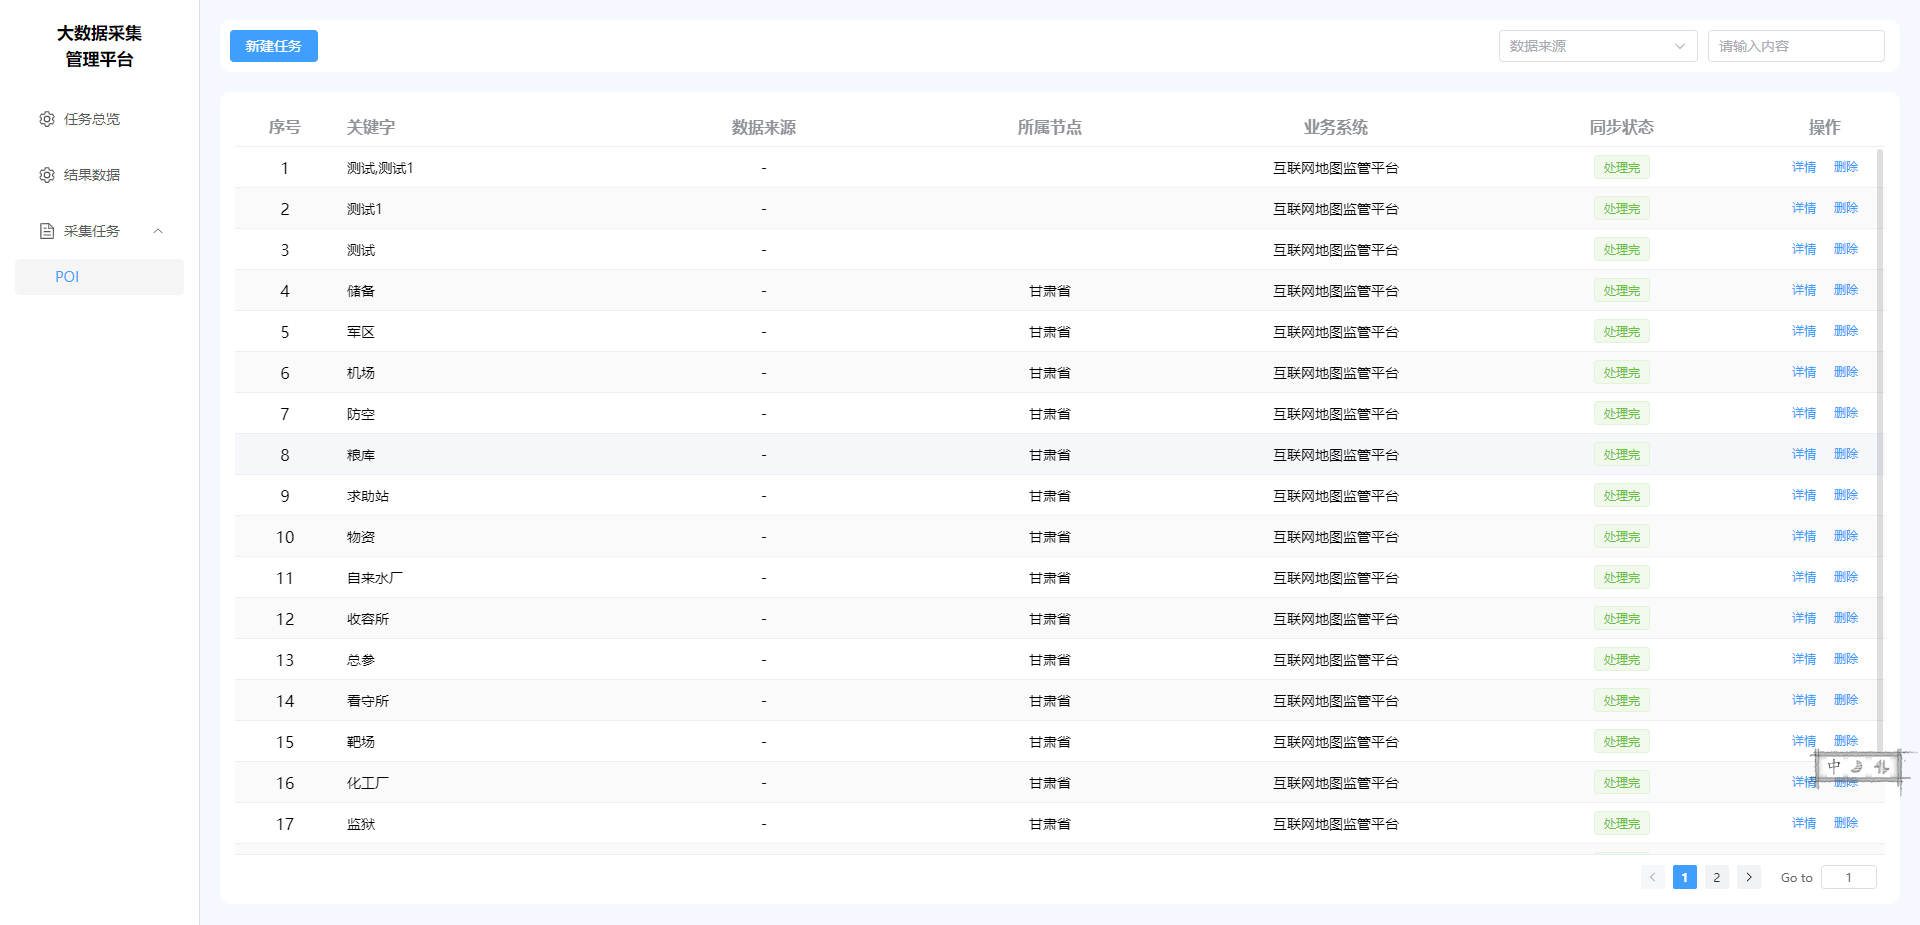Open 详情 for 防空 row
1920x925 pixels.
1804,413
